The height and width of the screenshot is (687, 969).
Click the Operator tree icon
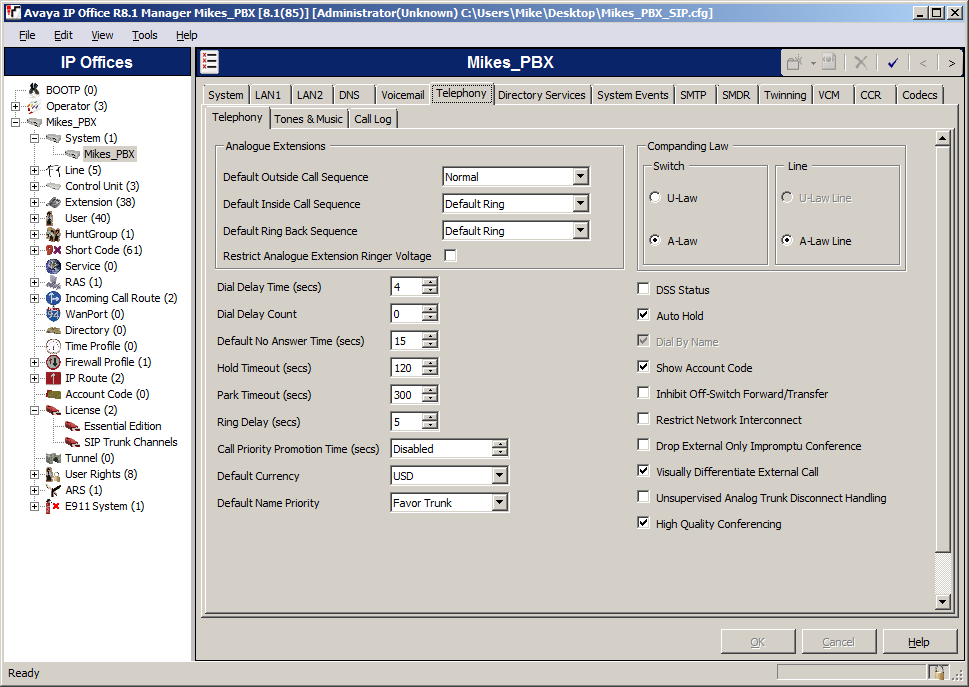(34, 106)
